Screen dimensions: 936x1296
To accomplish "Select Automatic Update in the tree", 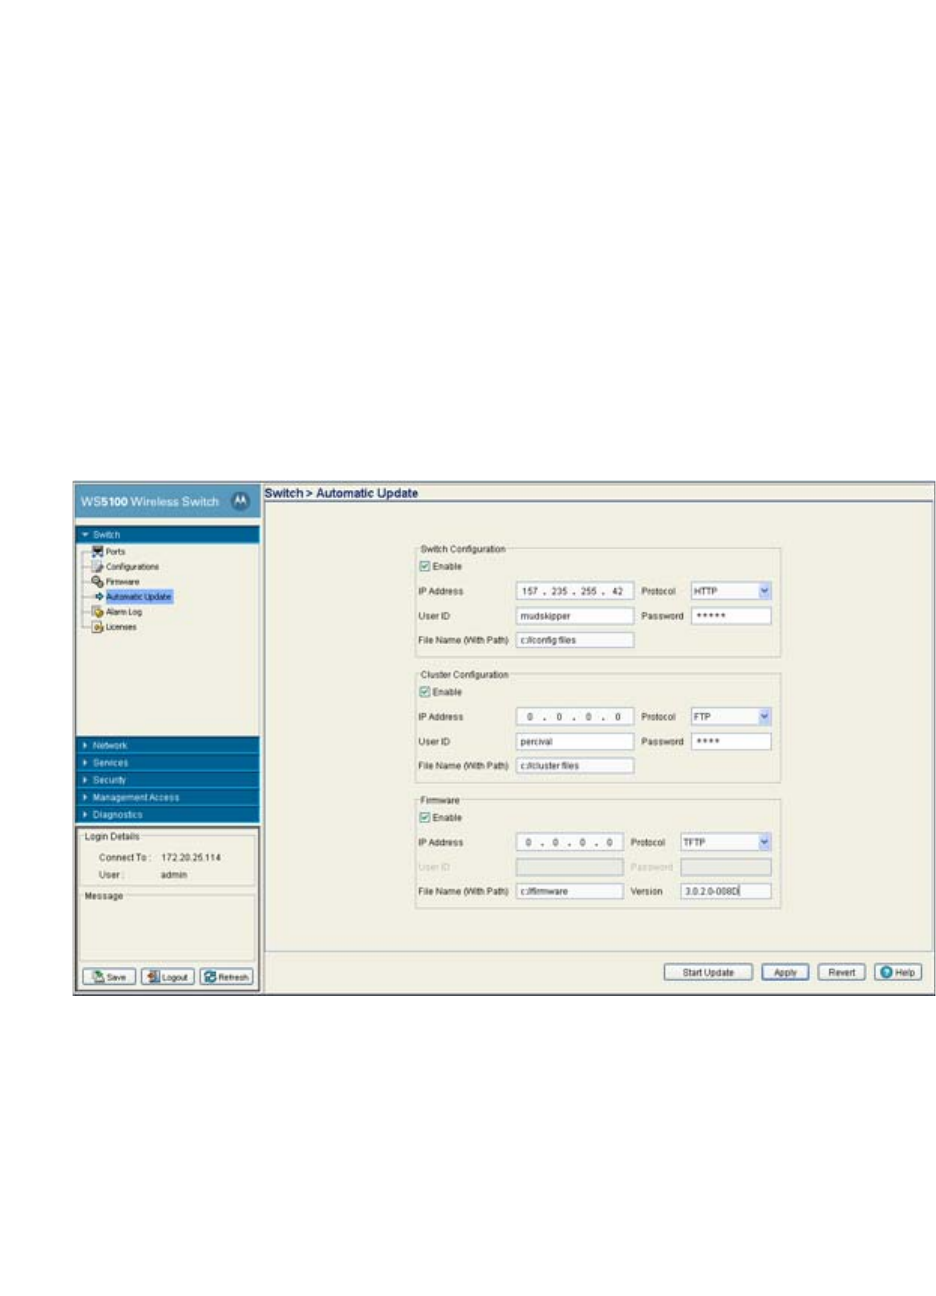I will (x=139, y=596).
